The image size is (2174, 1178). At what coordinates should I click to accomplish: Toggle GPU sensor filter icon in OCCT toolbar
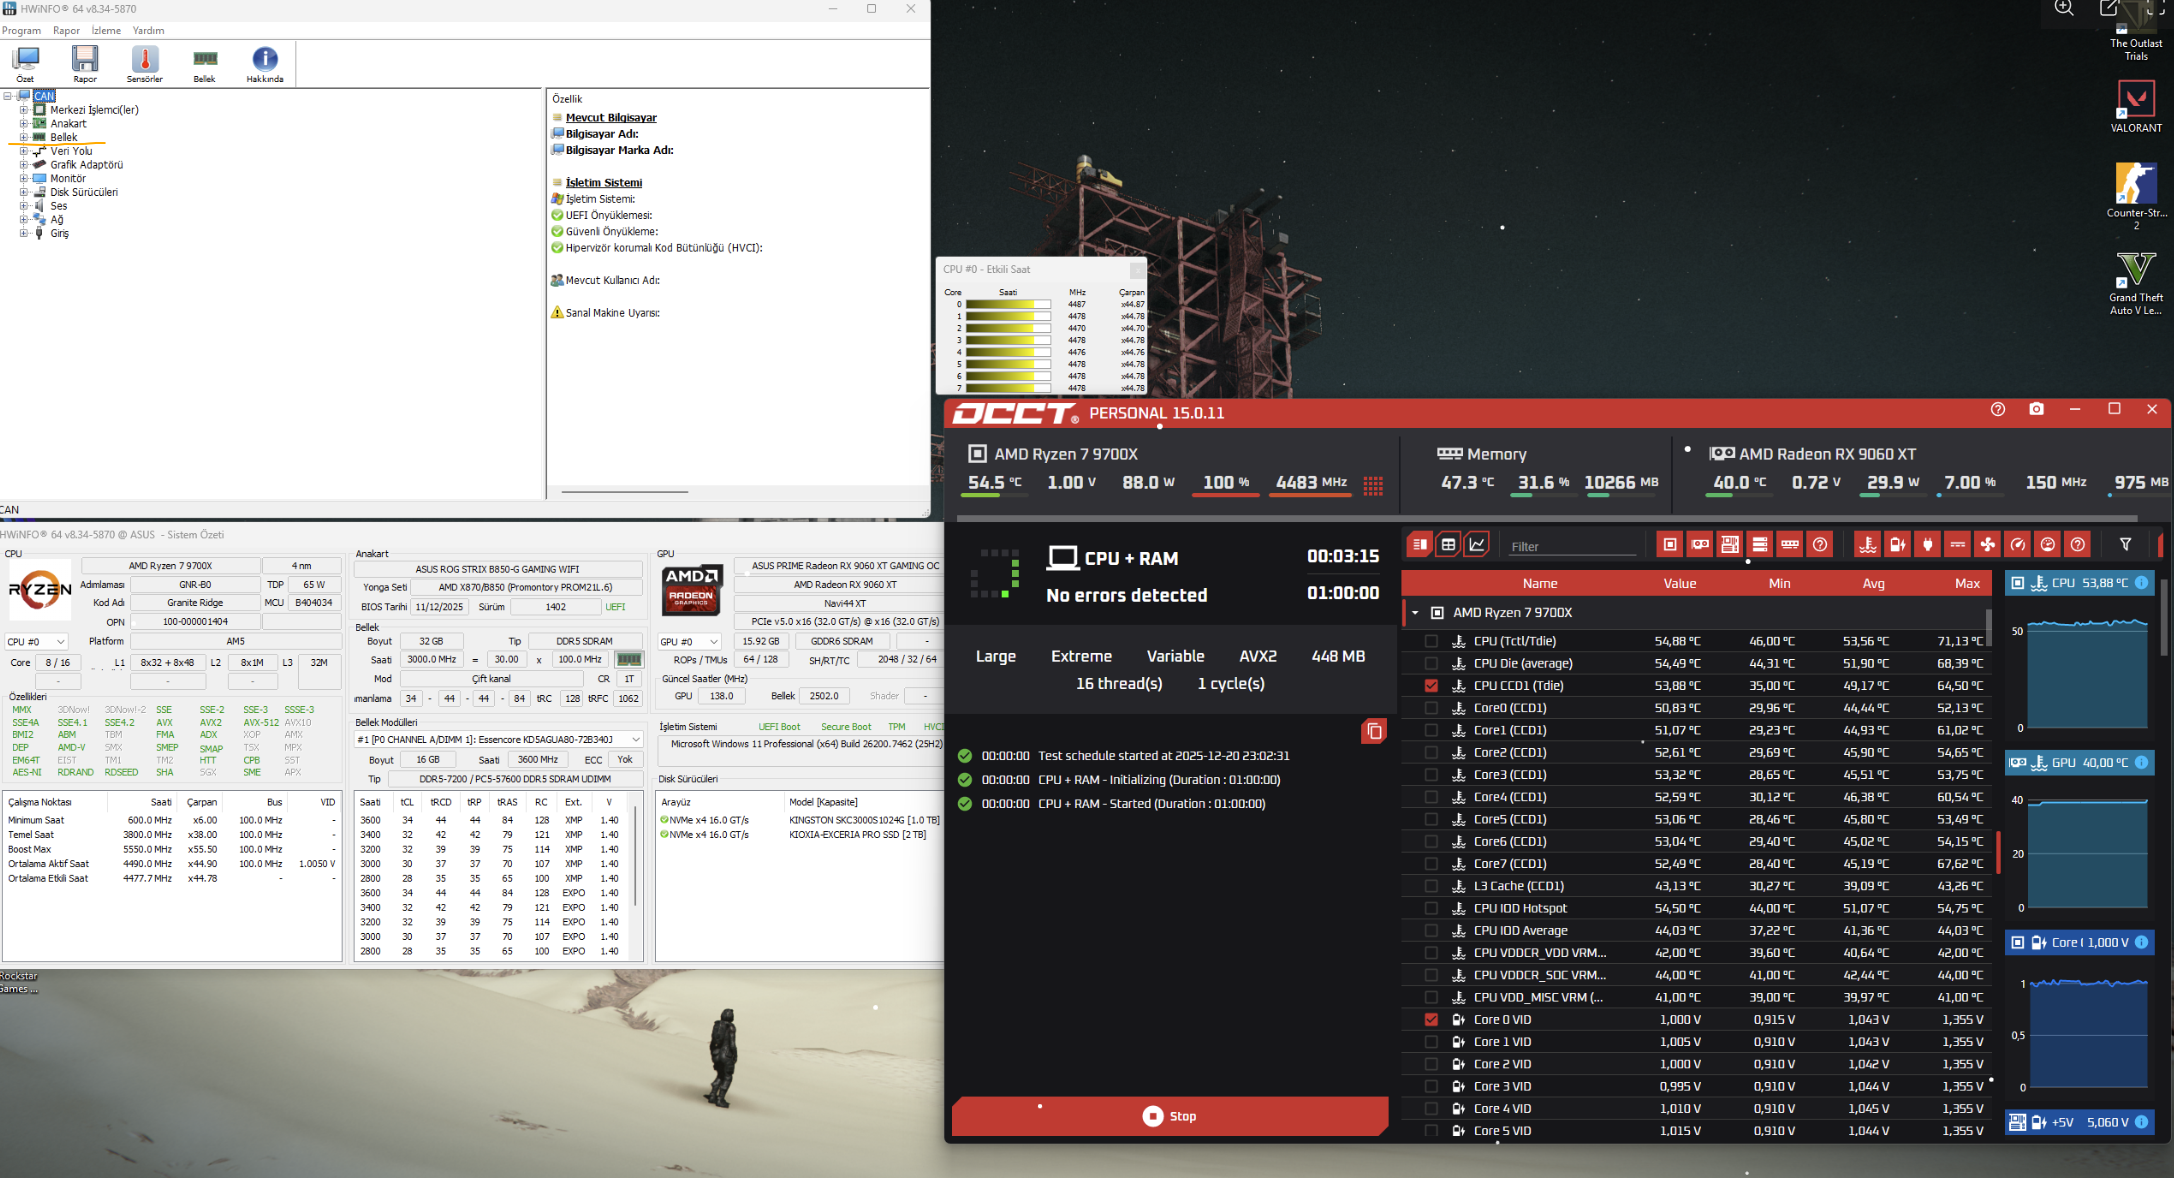click(1700, 544)
